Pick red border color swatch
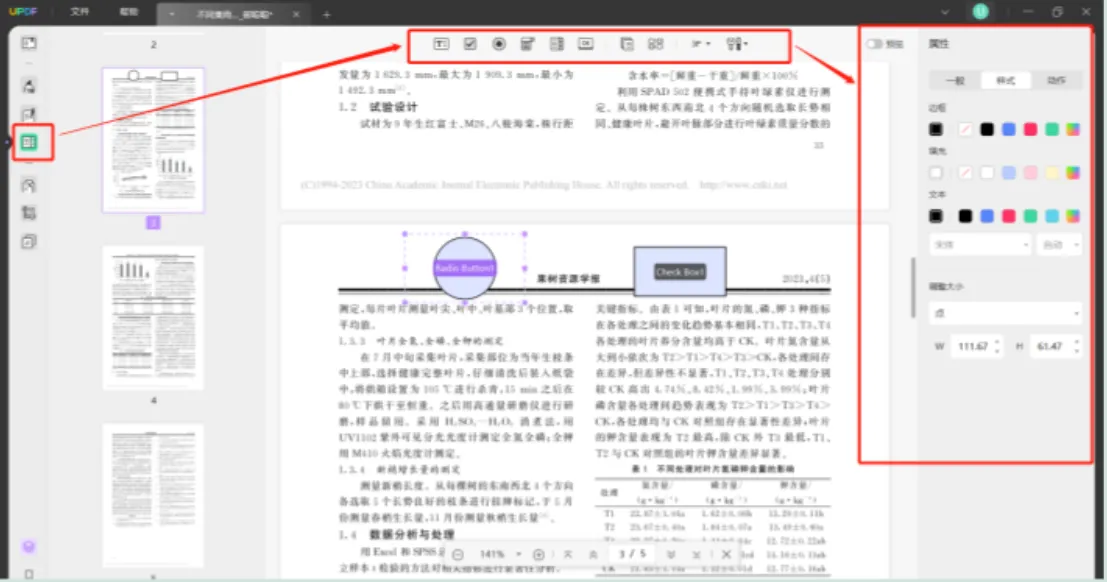Screen dimensions: 1107x582 click(1031, 129)
